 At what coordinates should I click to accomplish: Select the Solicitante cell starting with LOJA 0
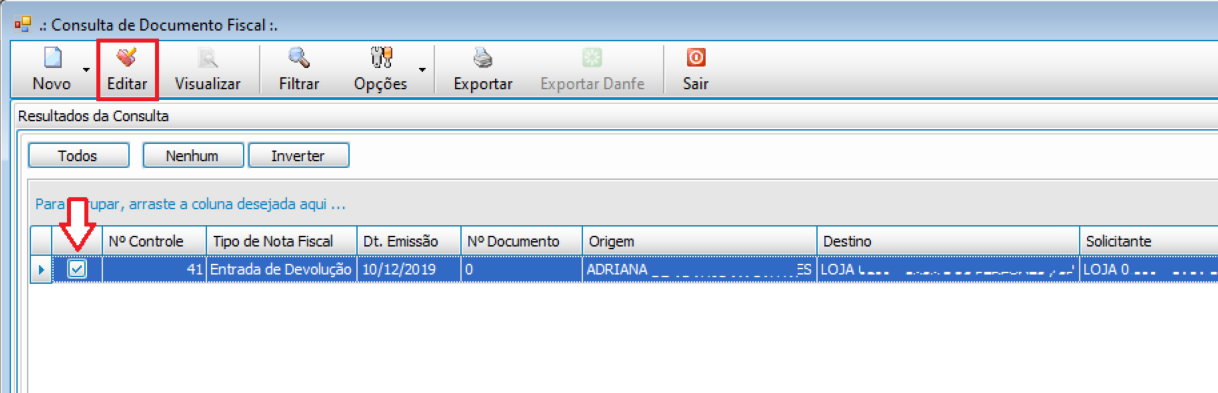click(1149, 270)
